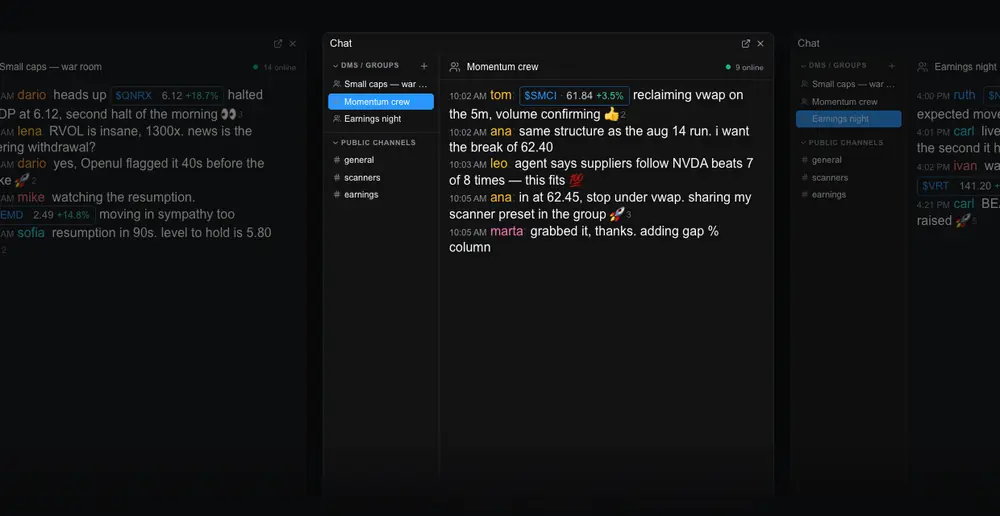Pop out the Momentum crew chat window
1000x516 pixels.
coord(746,43)
